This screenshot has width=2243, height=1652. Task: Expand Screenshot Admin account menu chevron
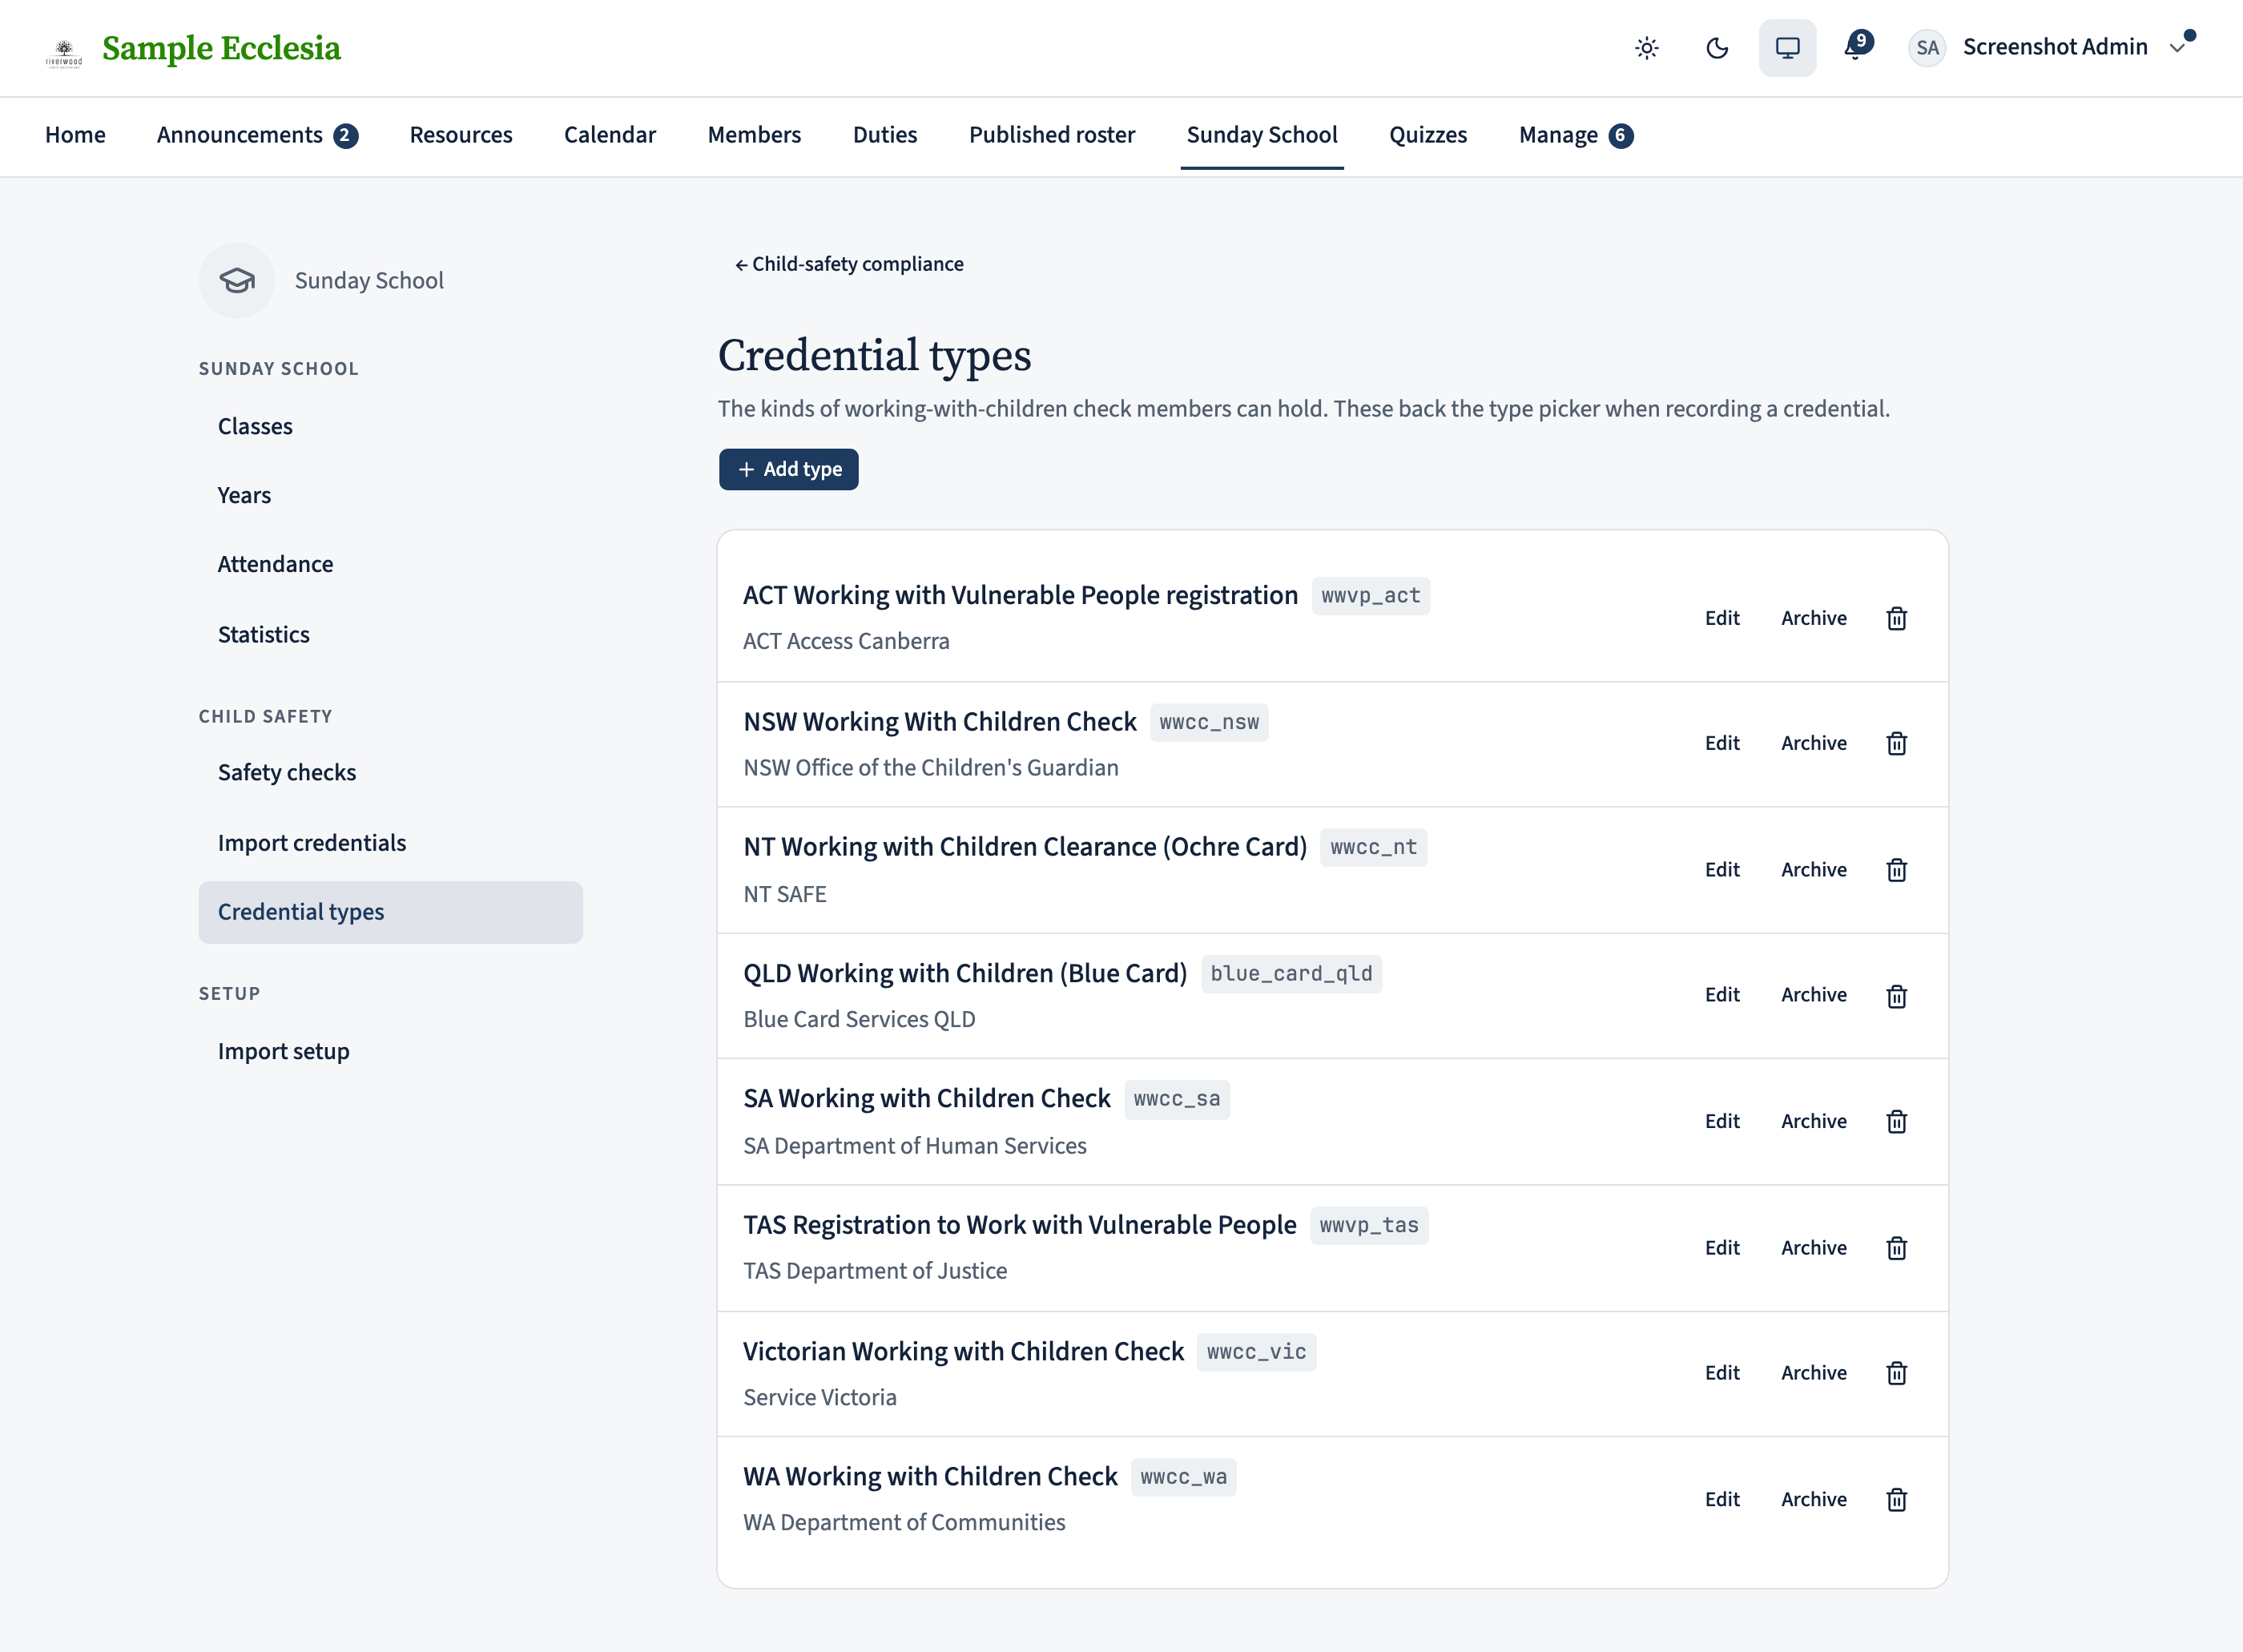[x=2177, y=48]
